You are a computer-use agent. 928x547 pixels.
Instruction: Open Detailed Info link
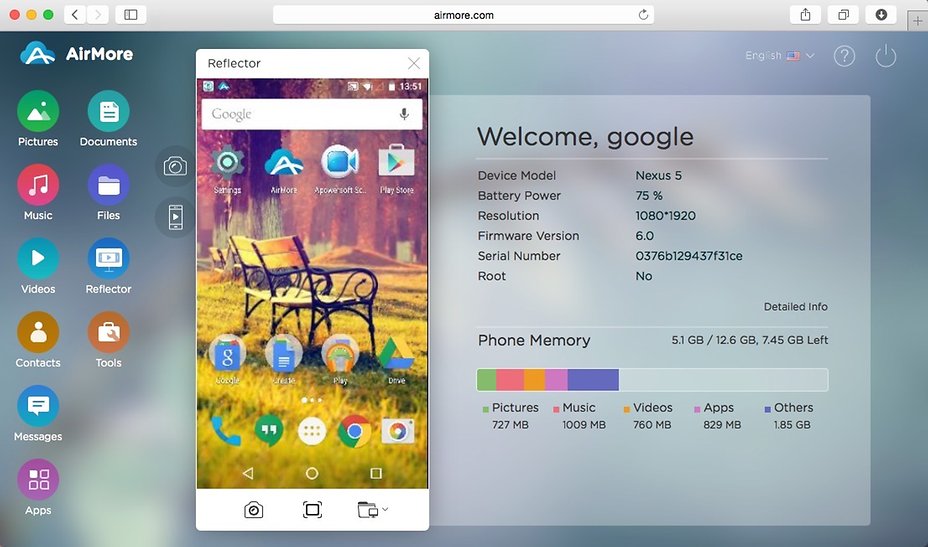pyautogui.click(x=795, y=307)
